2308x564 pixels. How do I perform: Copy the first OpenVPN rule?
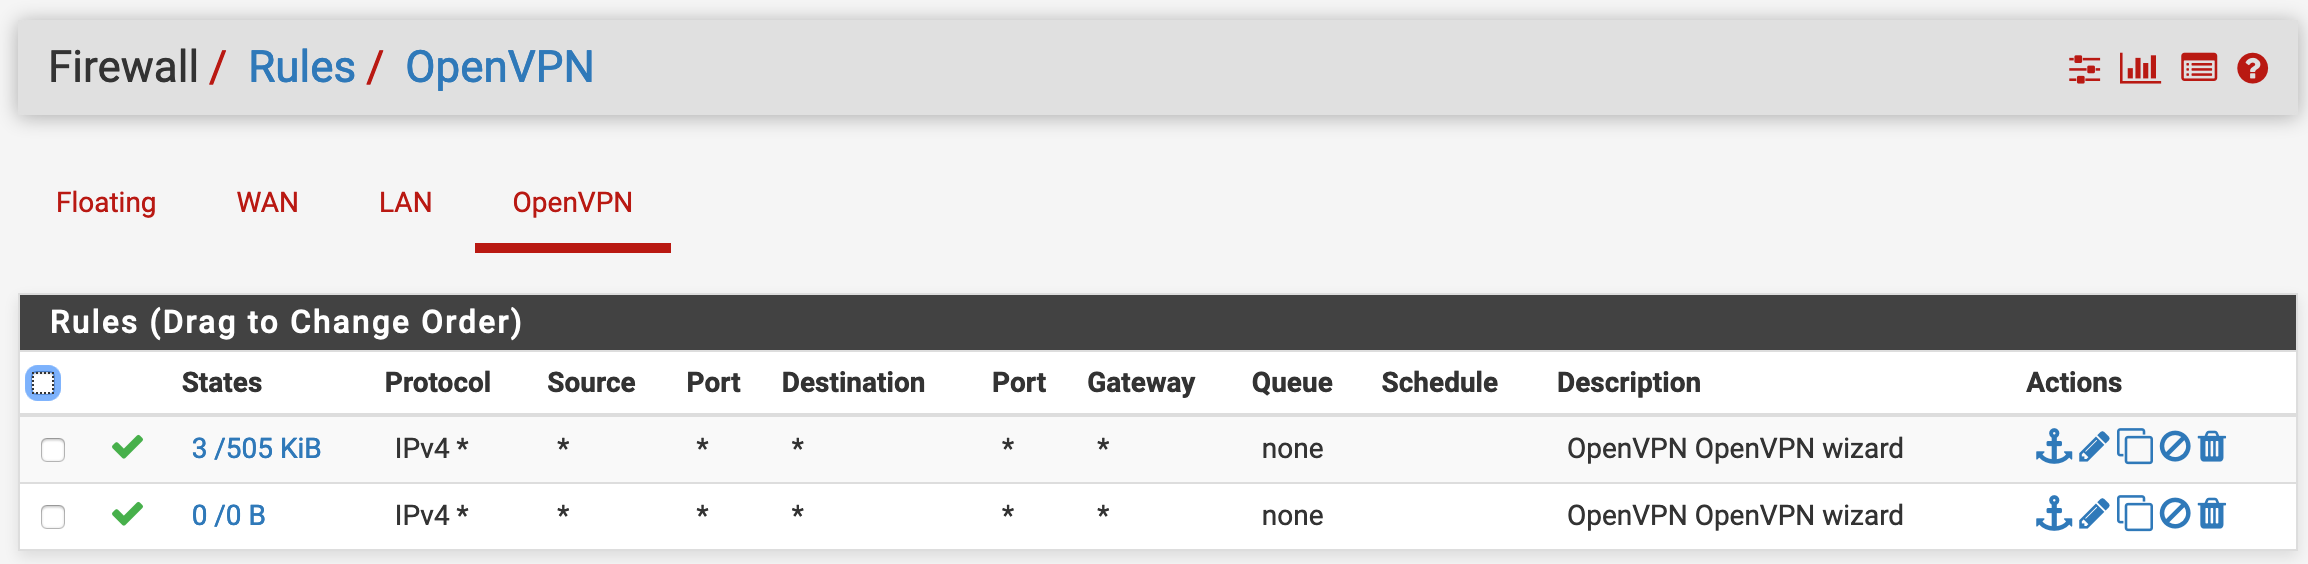(2135, 447)
